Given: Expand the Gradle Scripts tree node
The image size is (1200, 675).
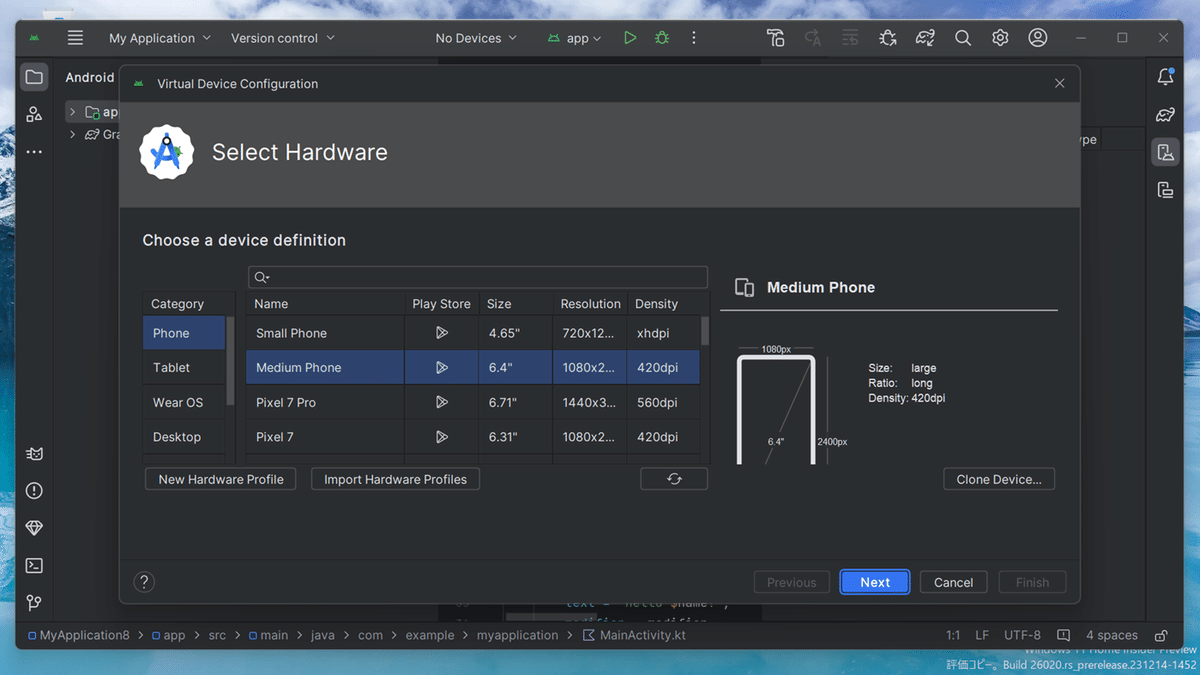Looking at the screenshot, I should click(73, 134).
